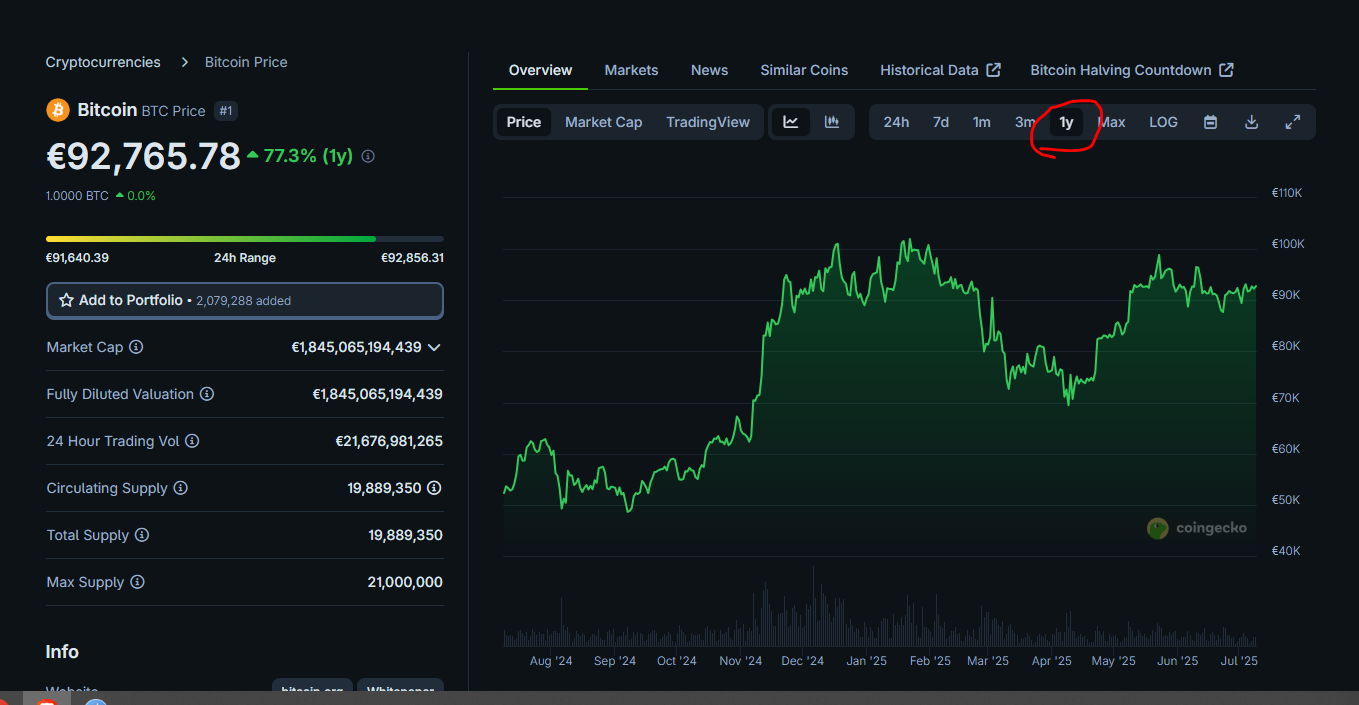The height and width of the screenshot is (705, 1359).
Task: Click info icon beside 19,889,350 circulating value
Action: (434, 488)
